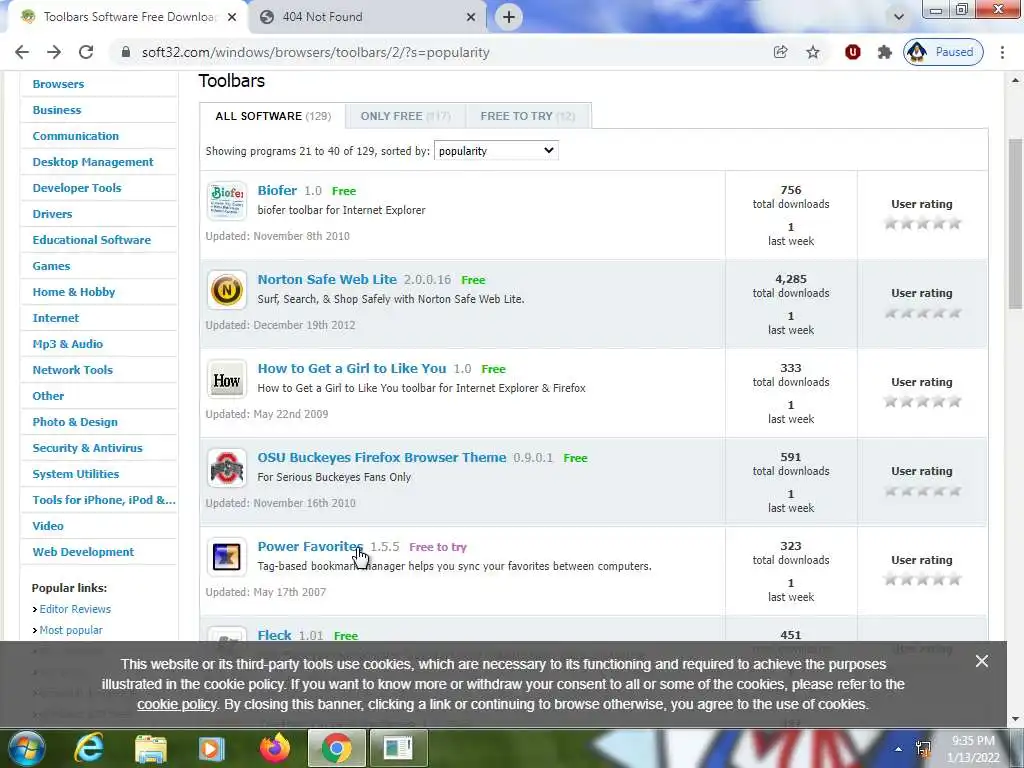Open the tab search chevron

coord(899,17)
